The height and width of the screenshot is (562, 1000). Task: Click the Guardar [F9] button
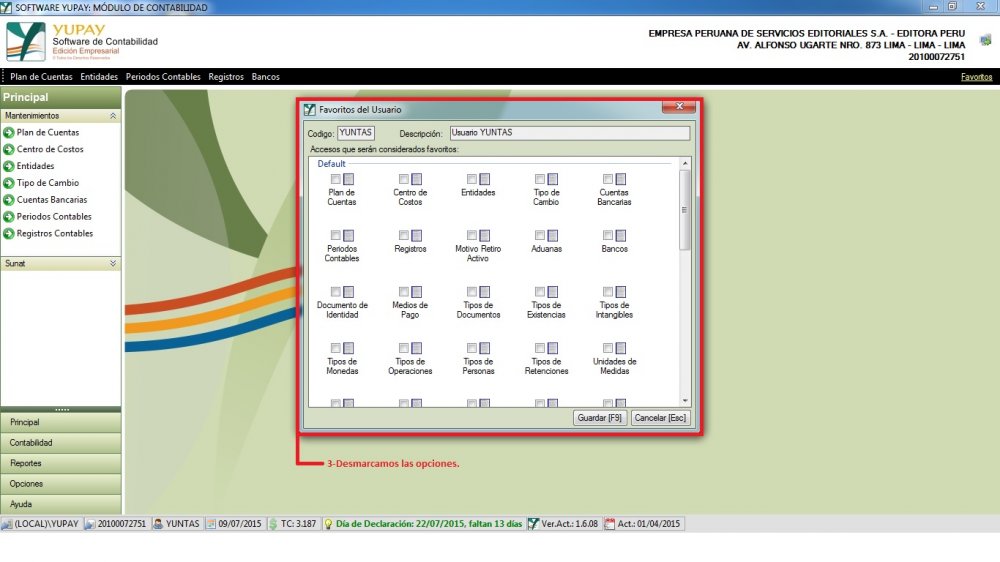(599, 418)
